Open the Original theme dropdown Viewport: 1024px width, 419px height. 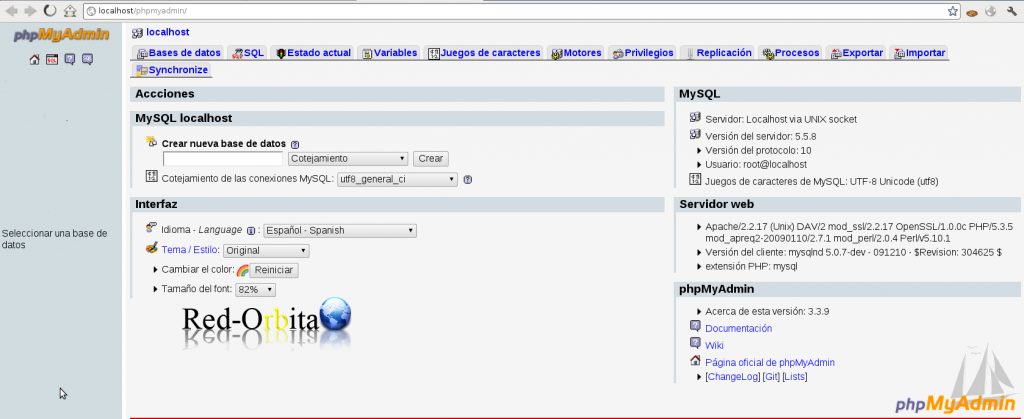pos(266,251)
